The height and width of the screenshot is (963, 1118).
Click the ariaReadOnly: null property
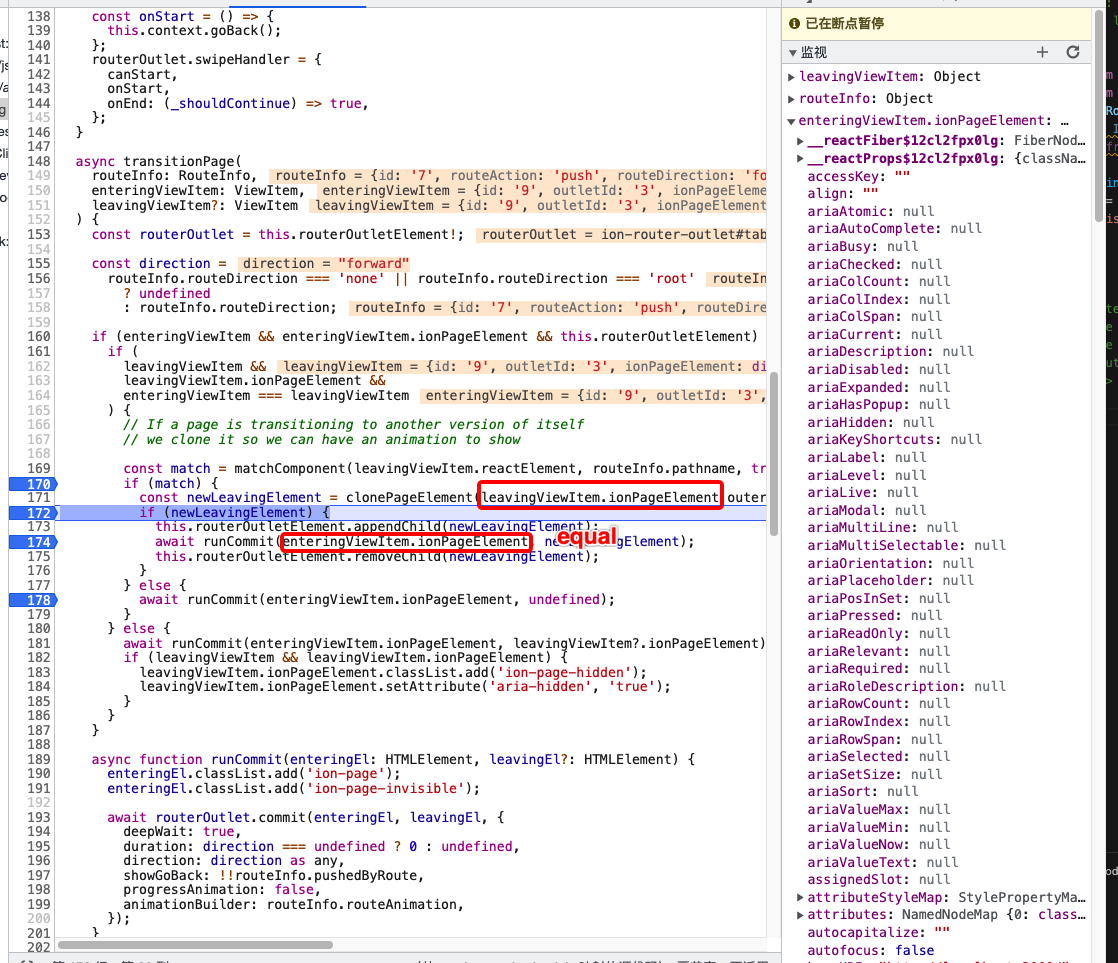(878, 634)
